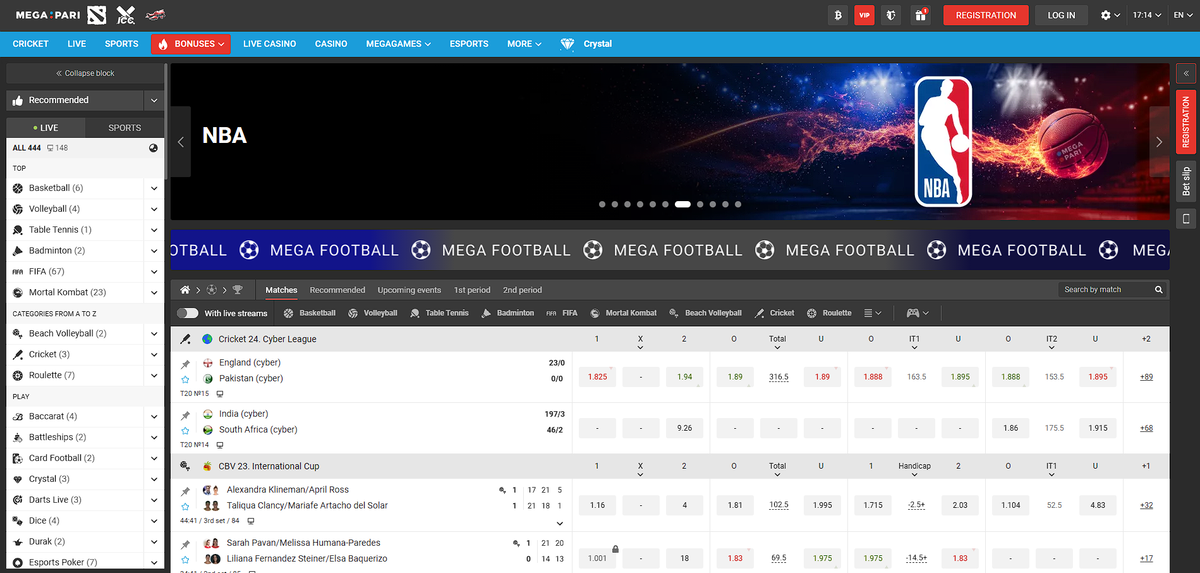The width and height of the screenshot is (1200, 573).
Task: Click the search magnifier in match search
Action: (x=1159, y=290)
